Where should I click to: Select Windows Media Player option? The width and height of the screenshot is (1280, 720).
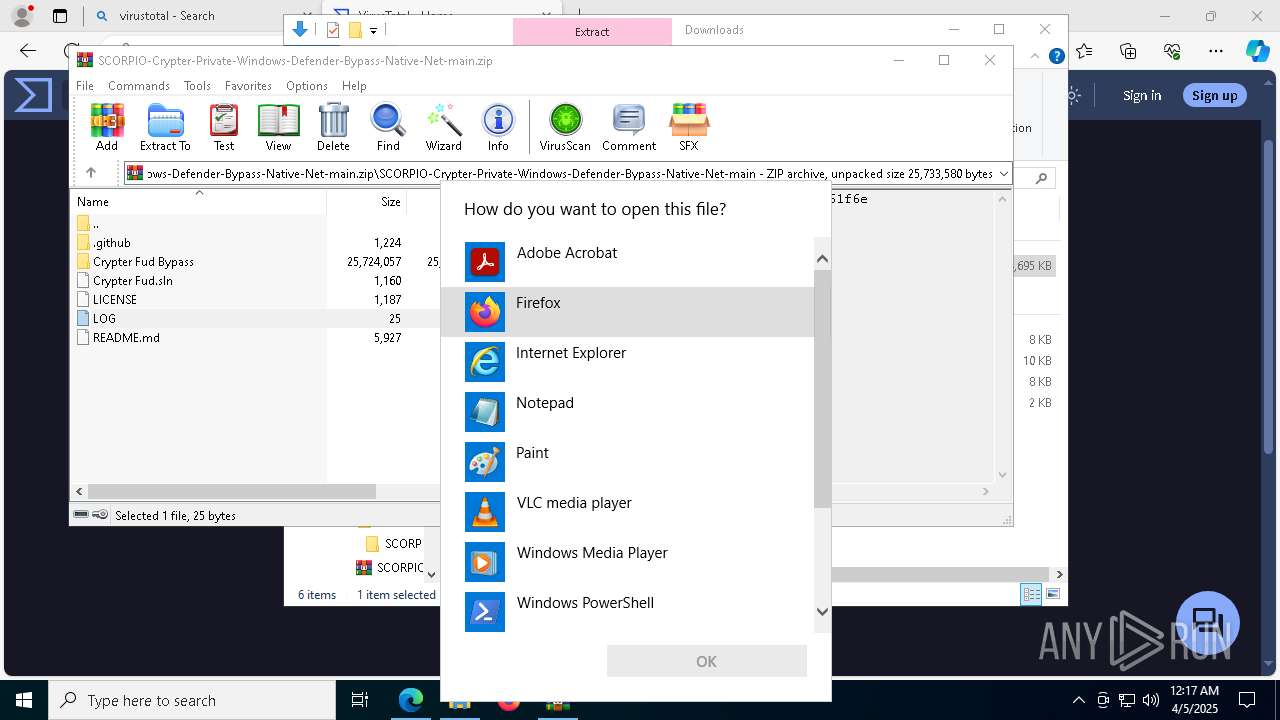pyautogui.click(x=628, y=562)
